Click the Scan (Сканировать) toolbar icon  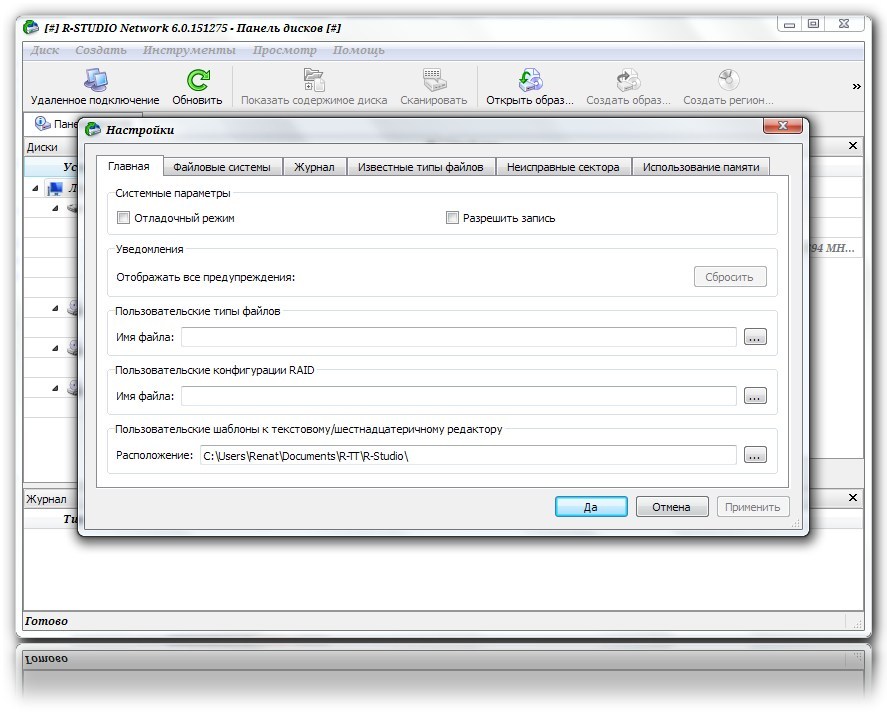click(x=433, y=80)
